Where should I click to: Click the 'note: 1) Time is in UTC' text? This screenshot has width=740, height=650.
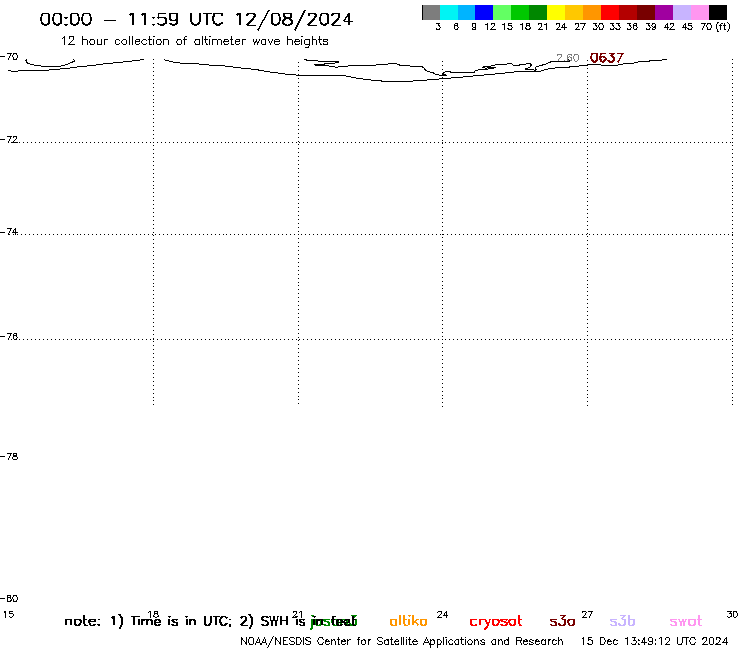pyautogui.click(x=148, y=621)
